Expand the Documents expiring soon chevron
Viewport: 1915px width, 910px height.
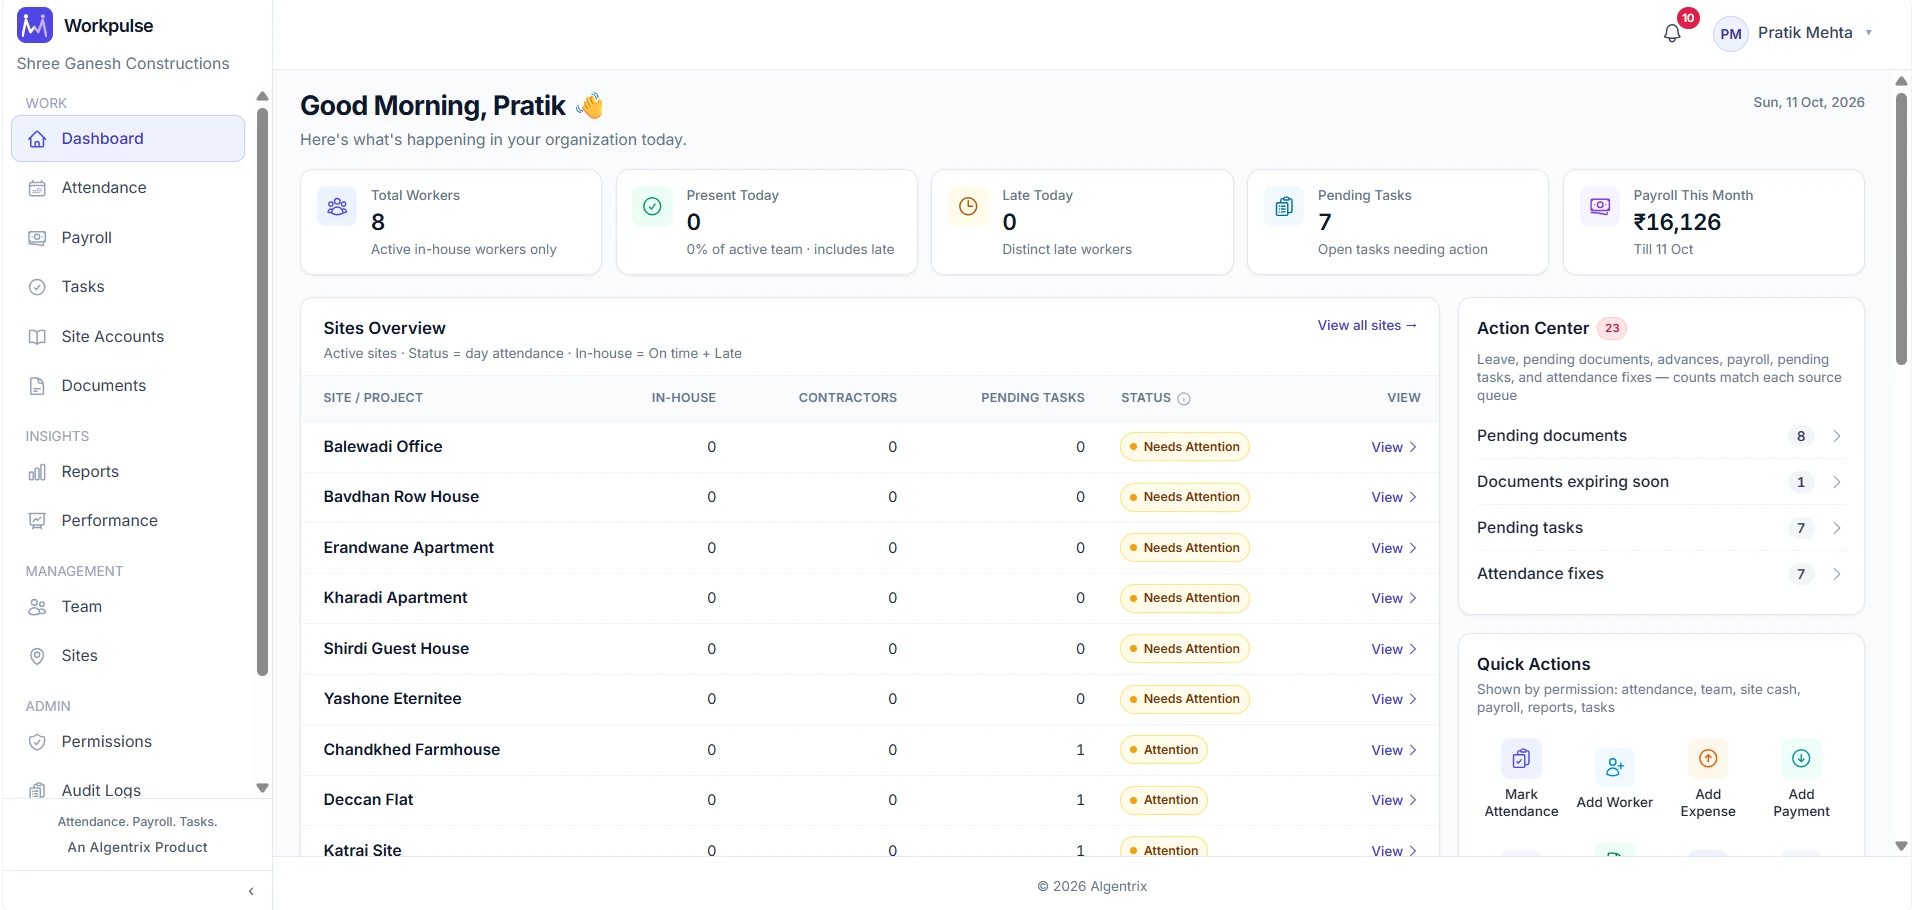click(x=1837, y=482)
